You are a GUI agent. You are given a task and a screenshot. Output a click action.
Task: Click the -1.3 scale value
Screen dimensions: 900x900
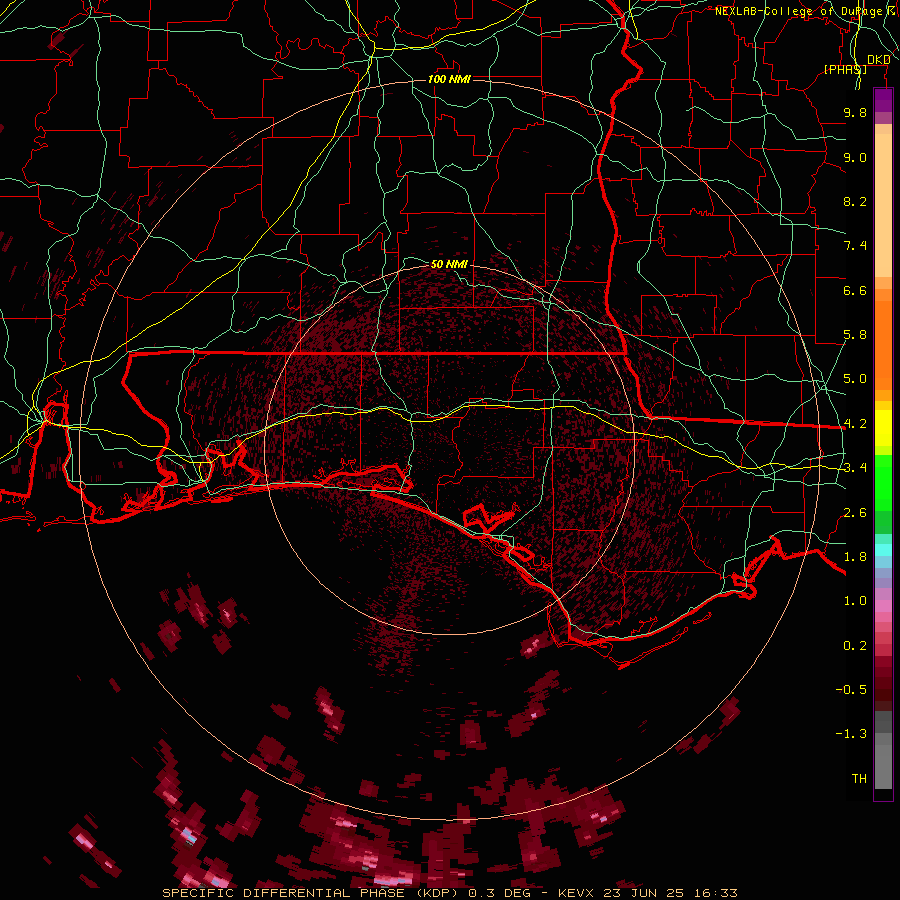(x=851, y=734)
